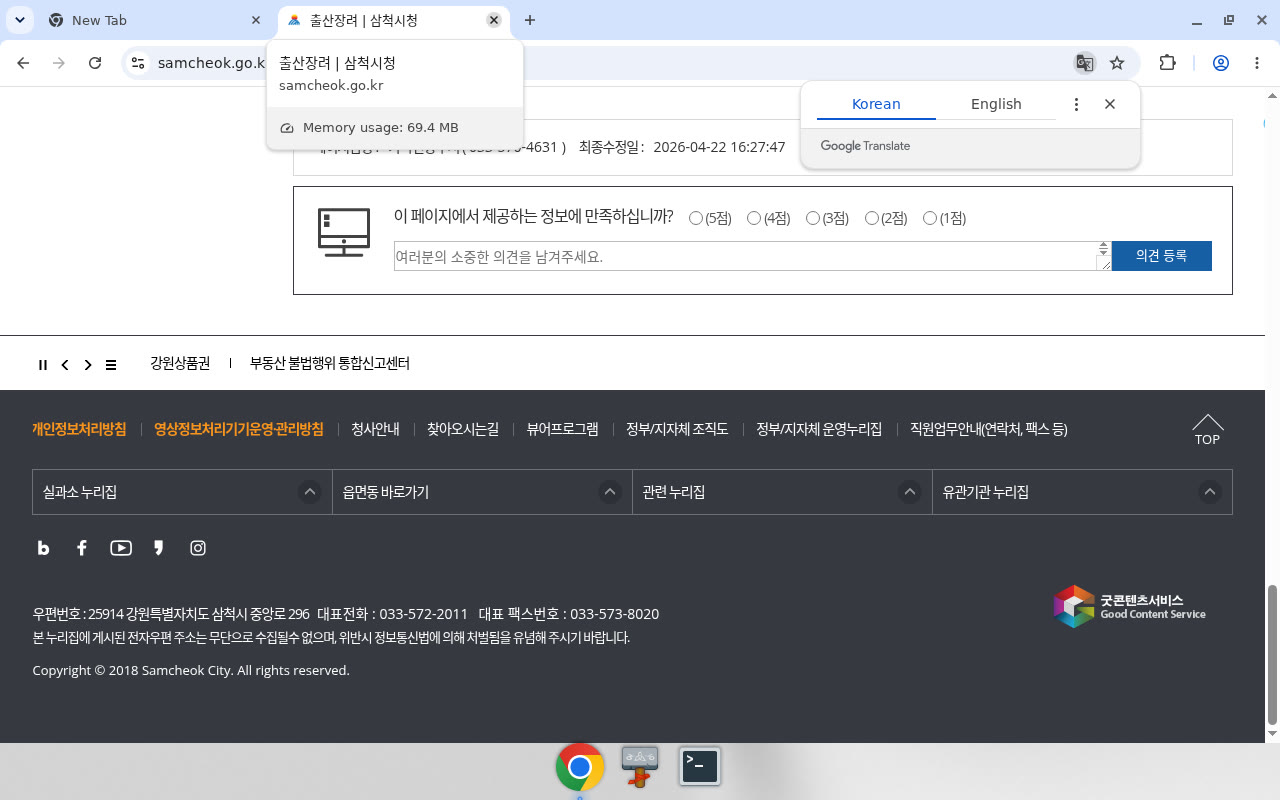Open translate options three-dot menu

tap(1076, 104)
